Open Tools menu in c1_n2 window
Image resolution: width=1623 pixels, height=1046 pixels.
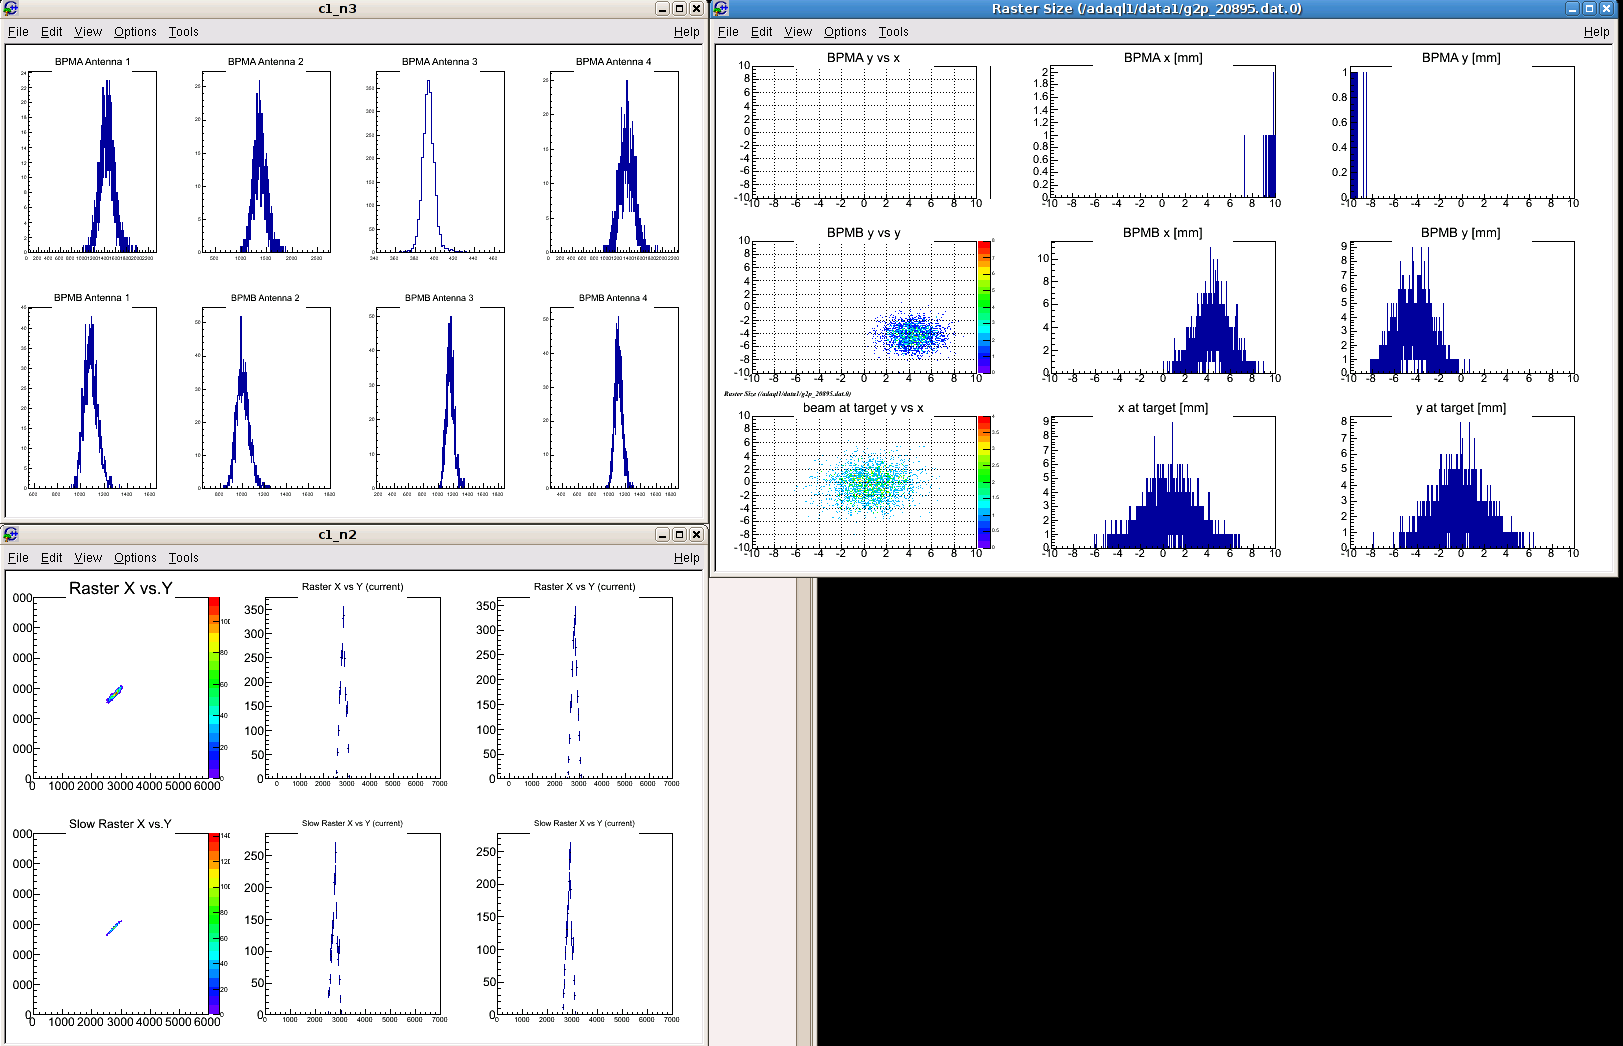pyautogui.click(x=183, y=558)
